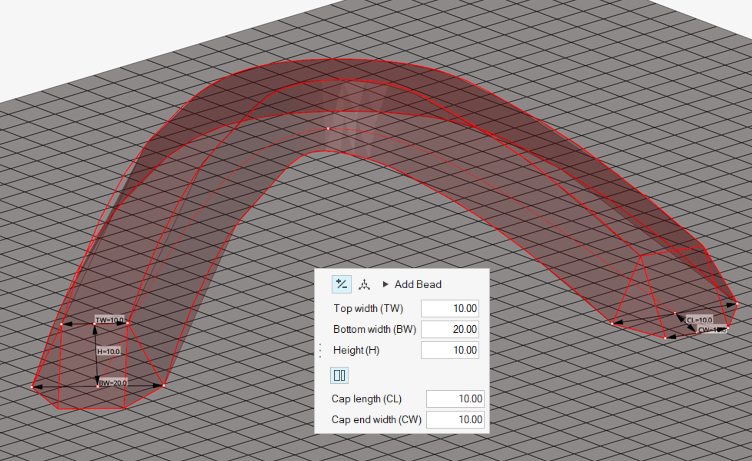Click the H=10.0 dimension label on bead
Viewport: 752px width, 461px height.
(108, 352)
